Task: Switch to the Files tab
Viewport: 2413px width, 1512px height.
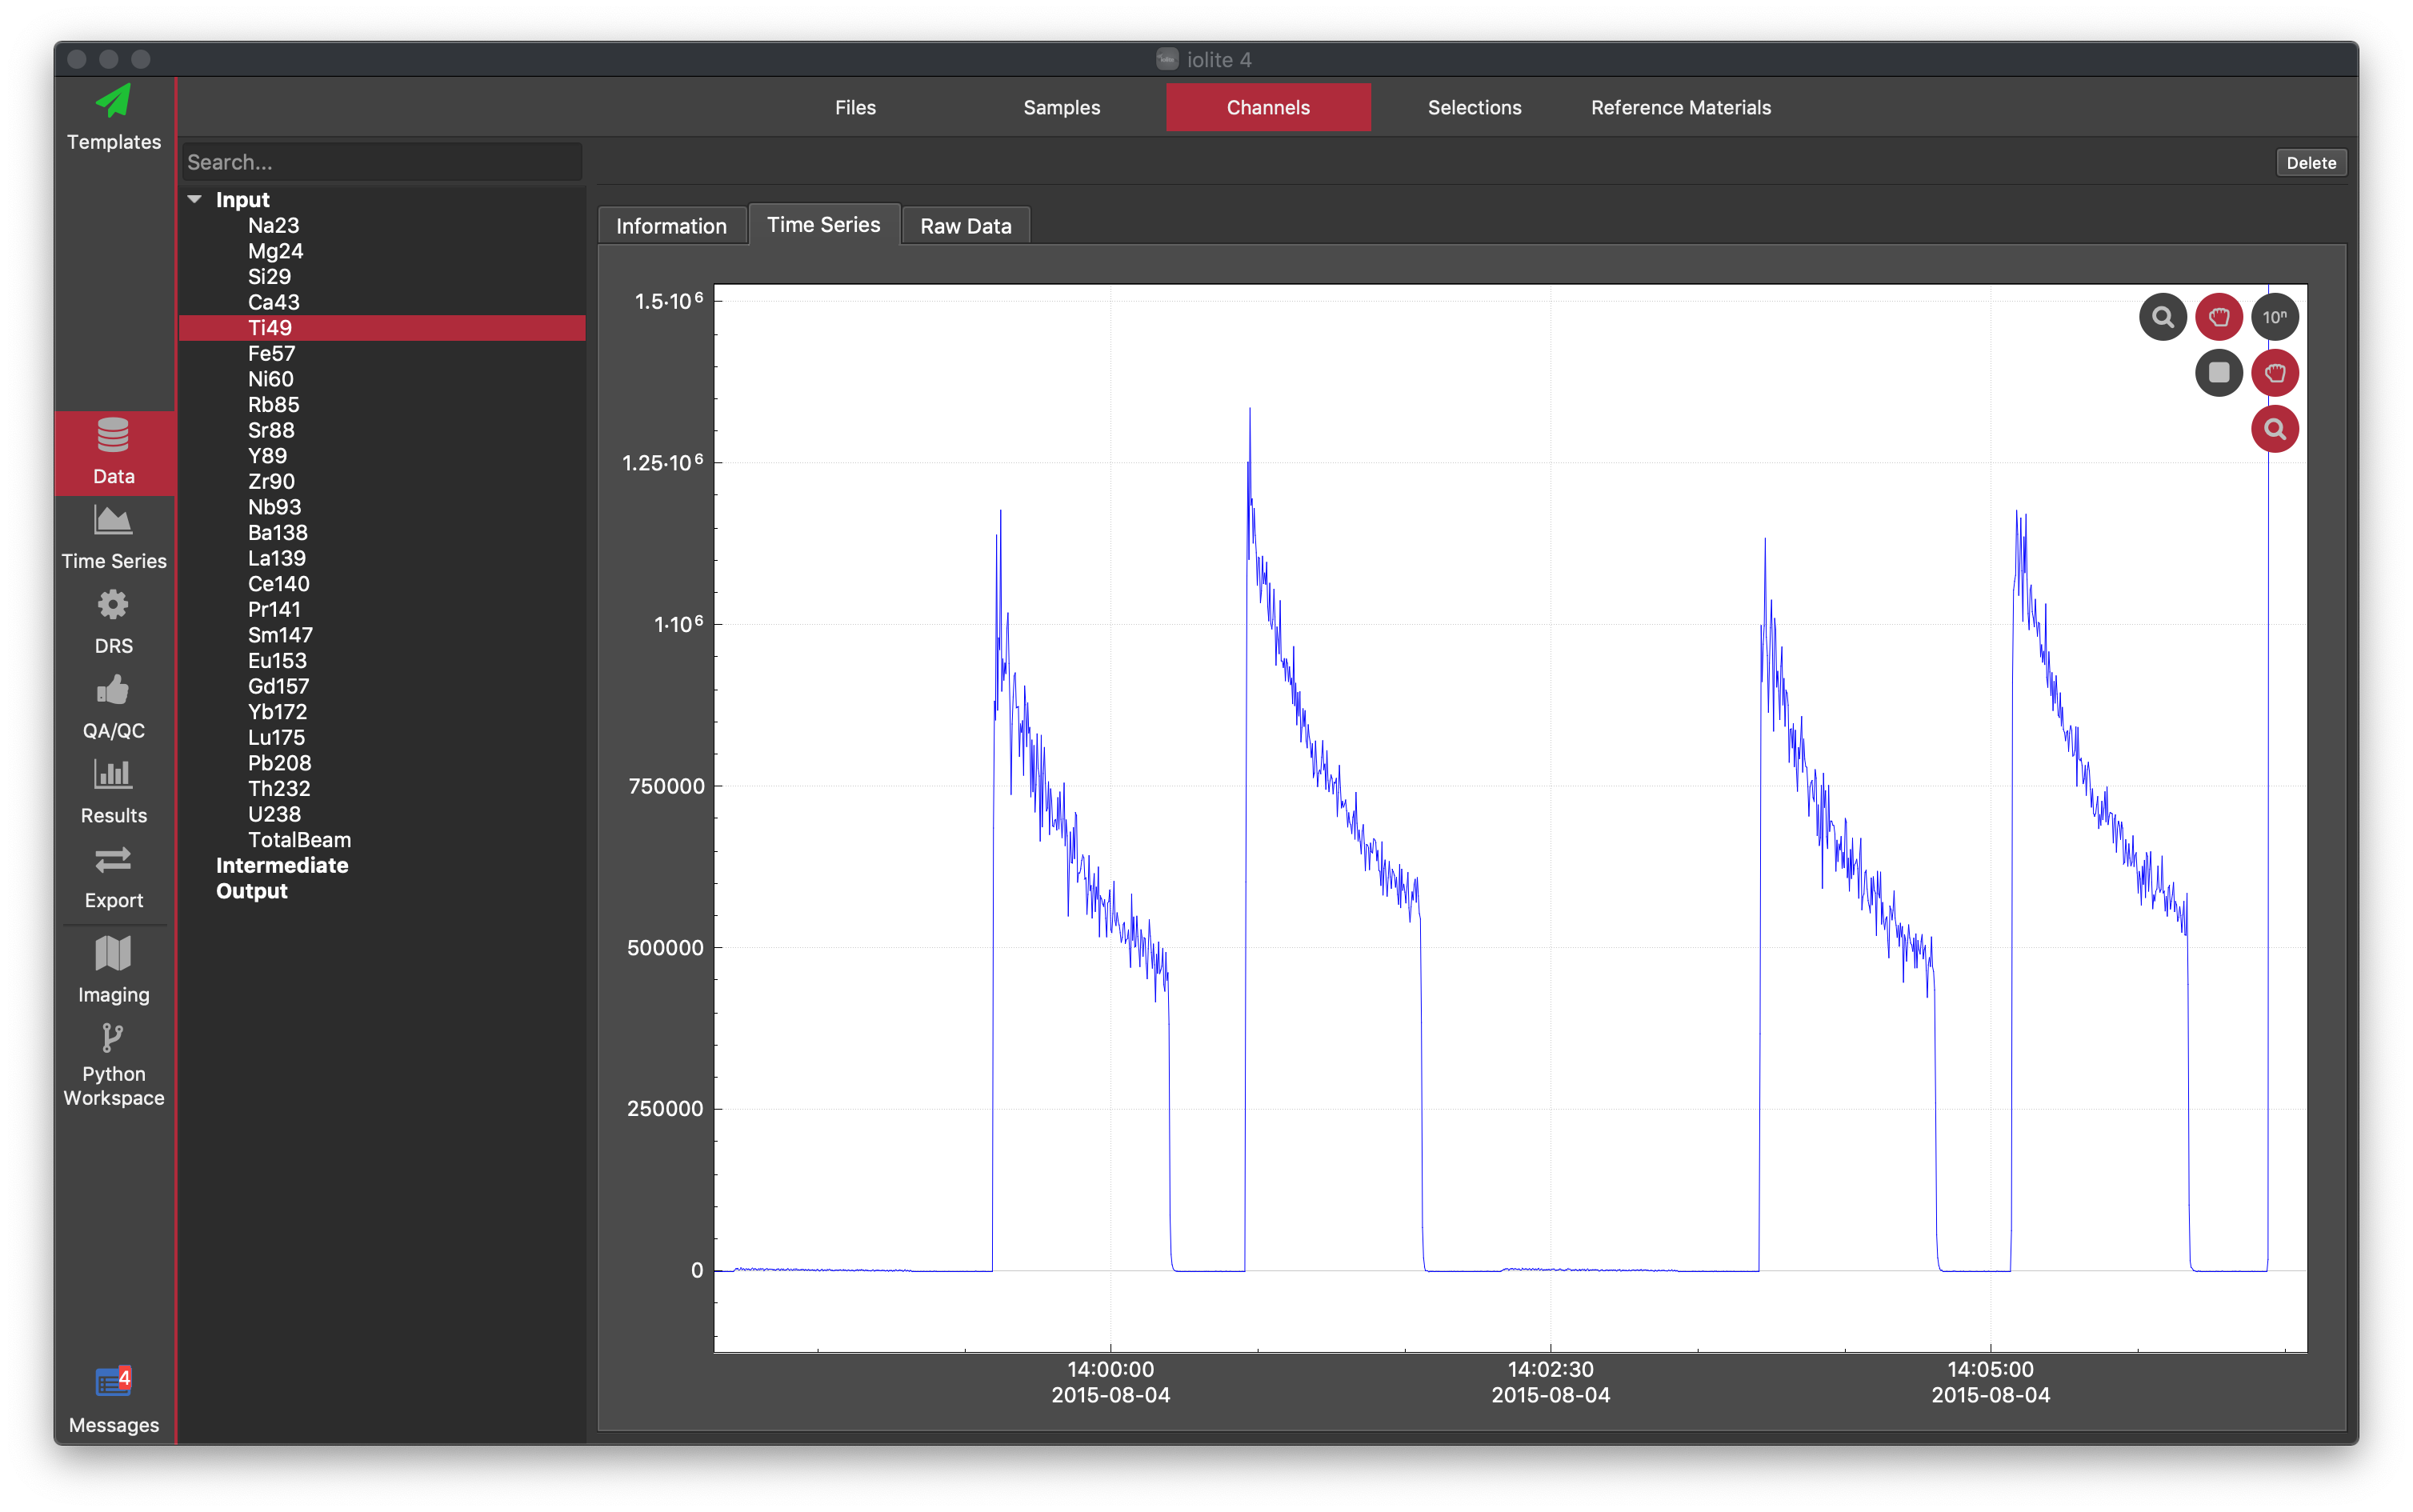Action: [x=855, y=107]
